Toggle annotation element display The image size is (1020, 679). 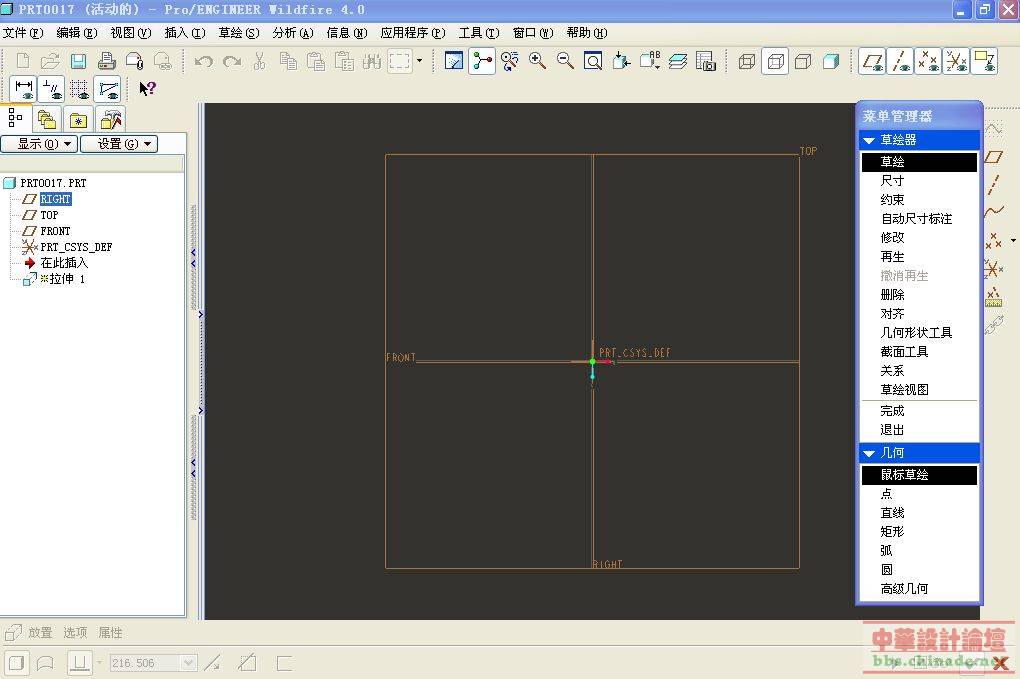(984, 62)
